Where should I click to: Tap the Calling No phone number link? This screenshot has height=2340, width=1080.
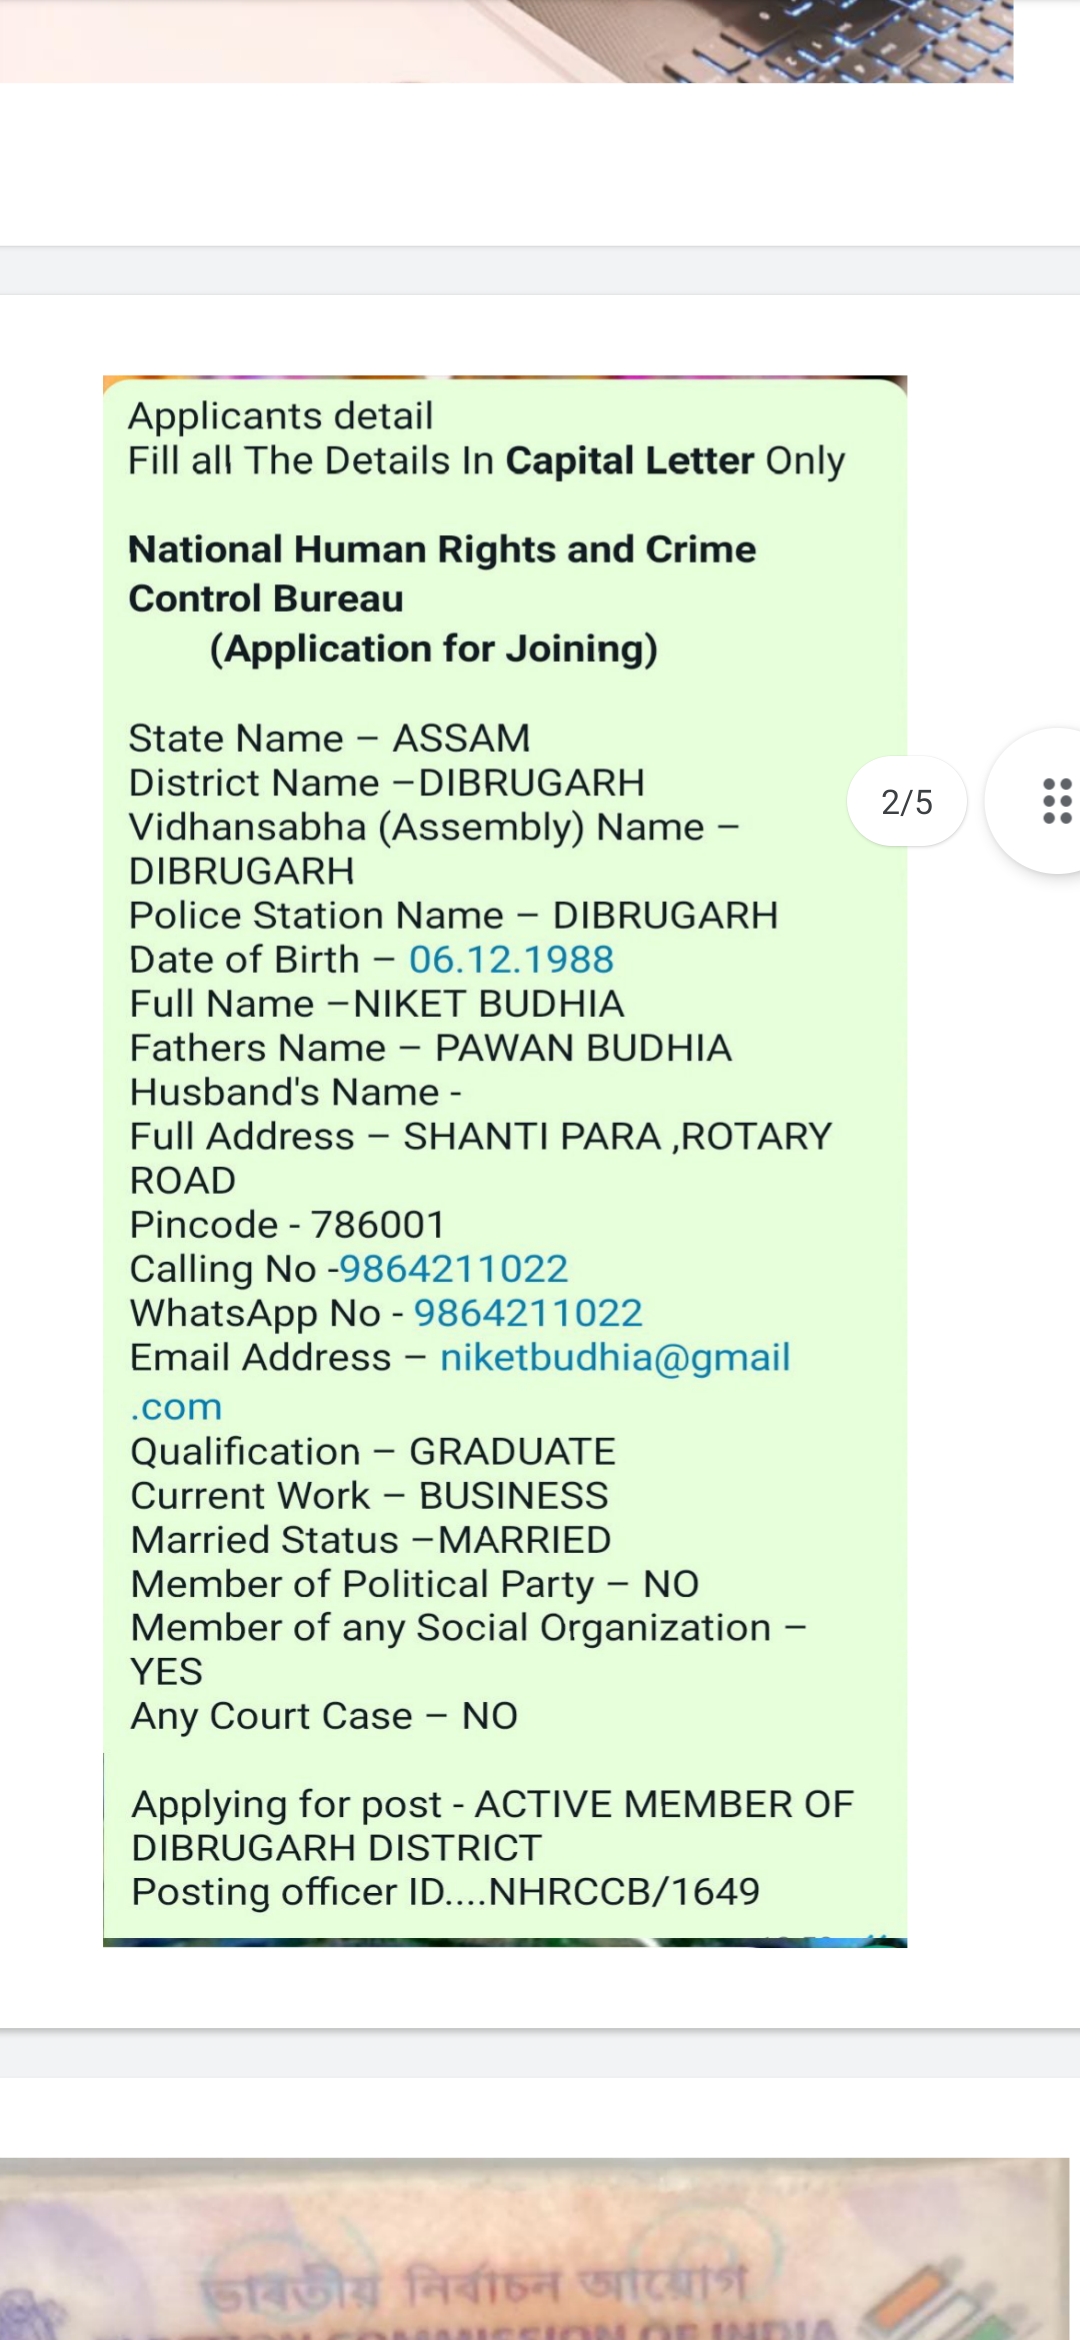(454, 1269)
